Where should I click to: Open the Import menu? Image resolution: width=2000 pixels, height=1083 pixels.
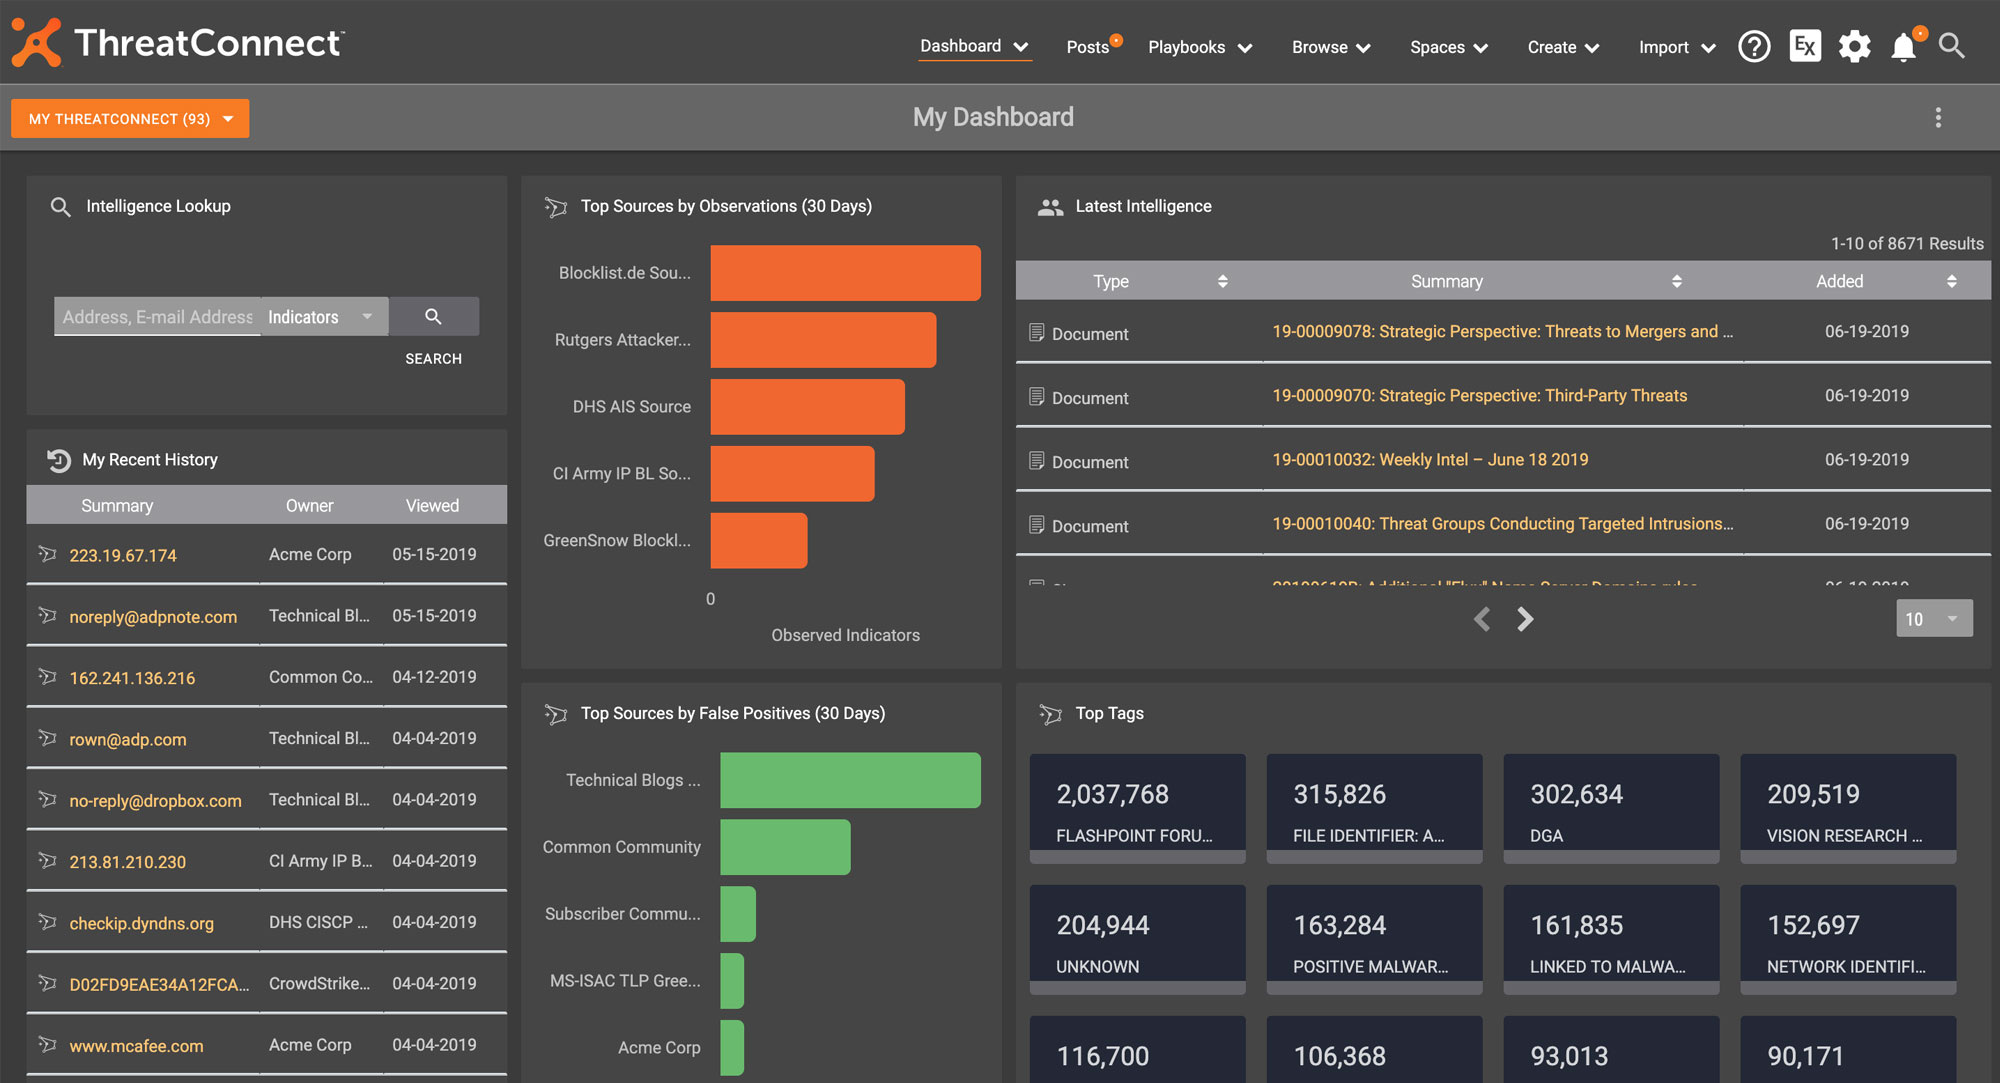1677,47
